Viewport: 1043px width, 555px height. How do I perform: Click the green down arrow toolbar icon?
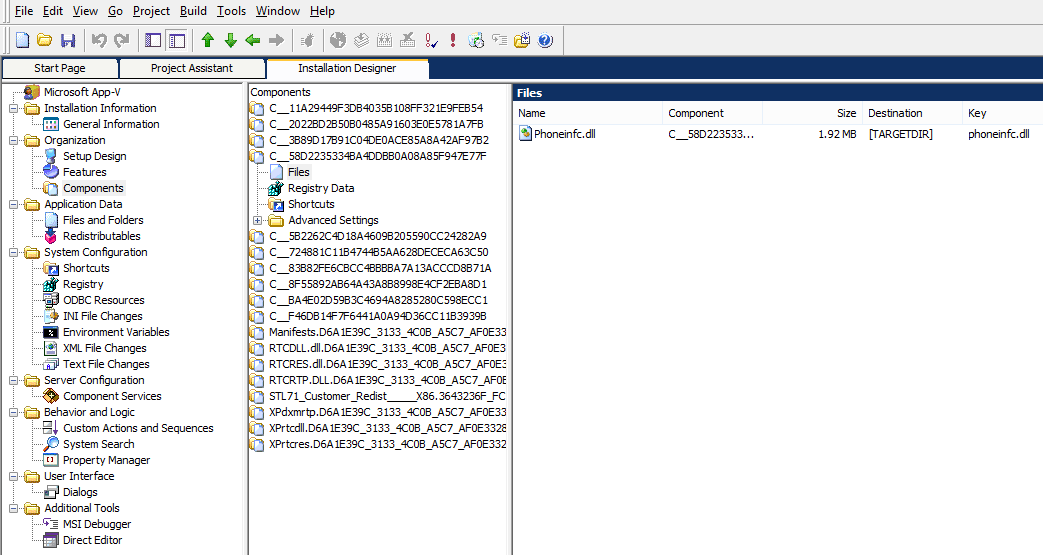[x=230, y=41]
